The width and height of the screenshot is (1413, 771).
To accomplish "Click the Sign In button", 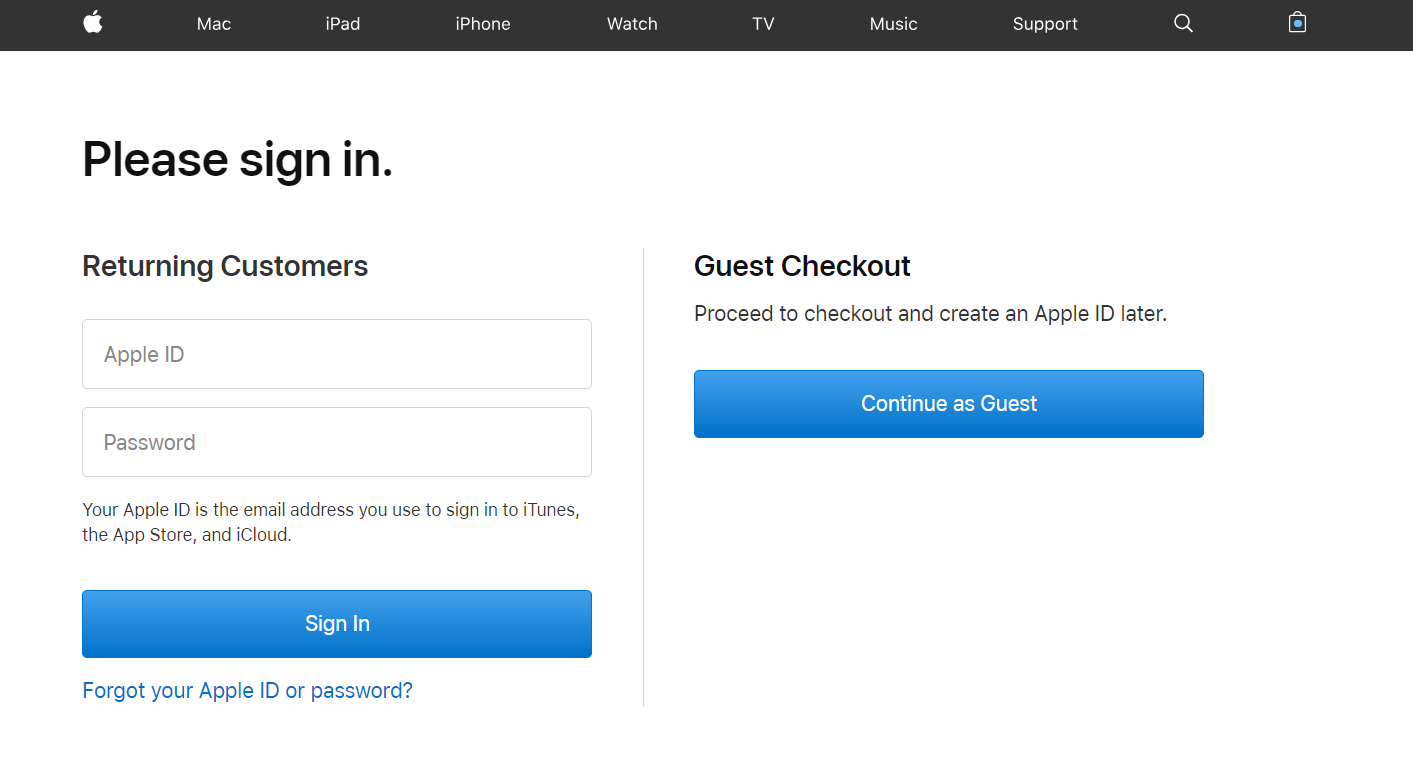I will [x=337, y=624].
